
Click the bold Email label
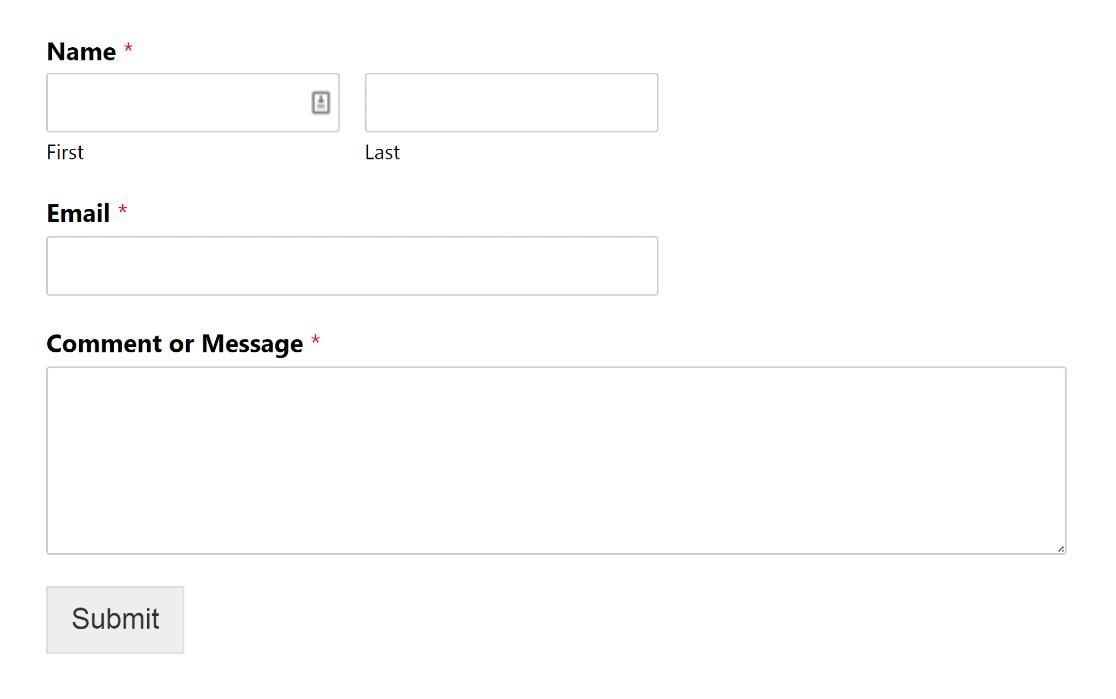point(78,214)
